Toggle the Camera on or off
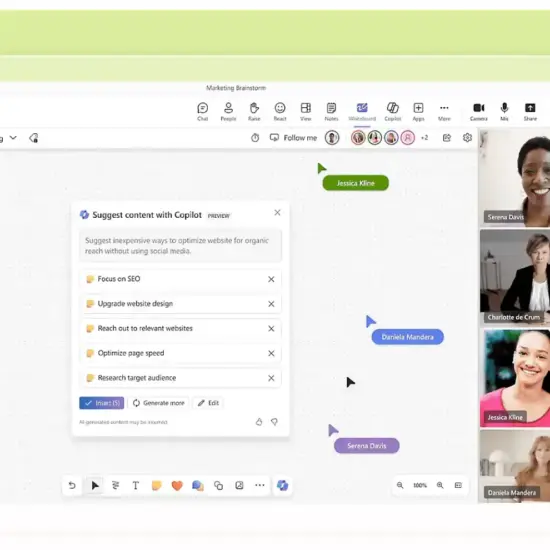Viewport: 550px width, 550px height. (479, 112)
